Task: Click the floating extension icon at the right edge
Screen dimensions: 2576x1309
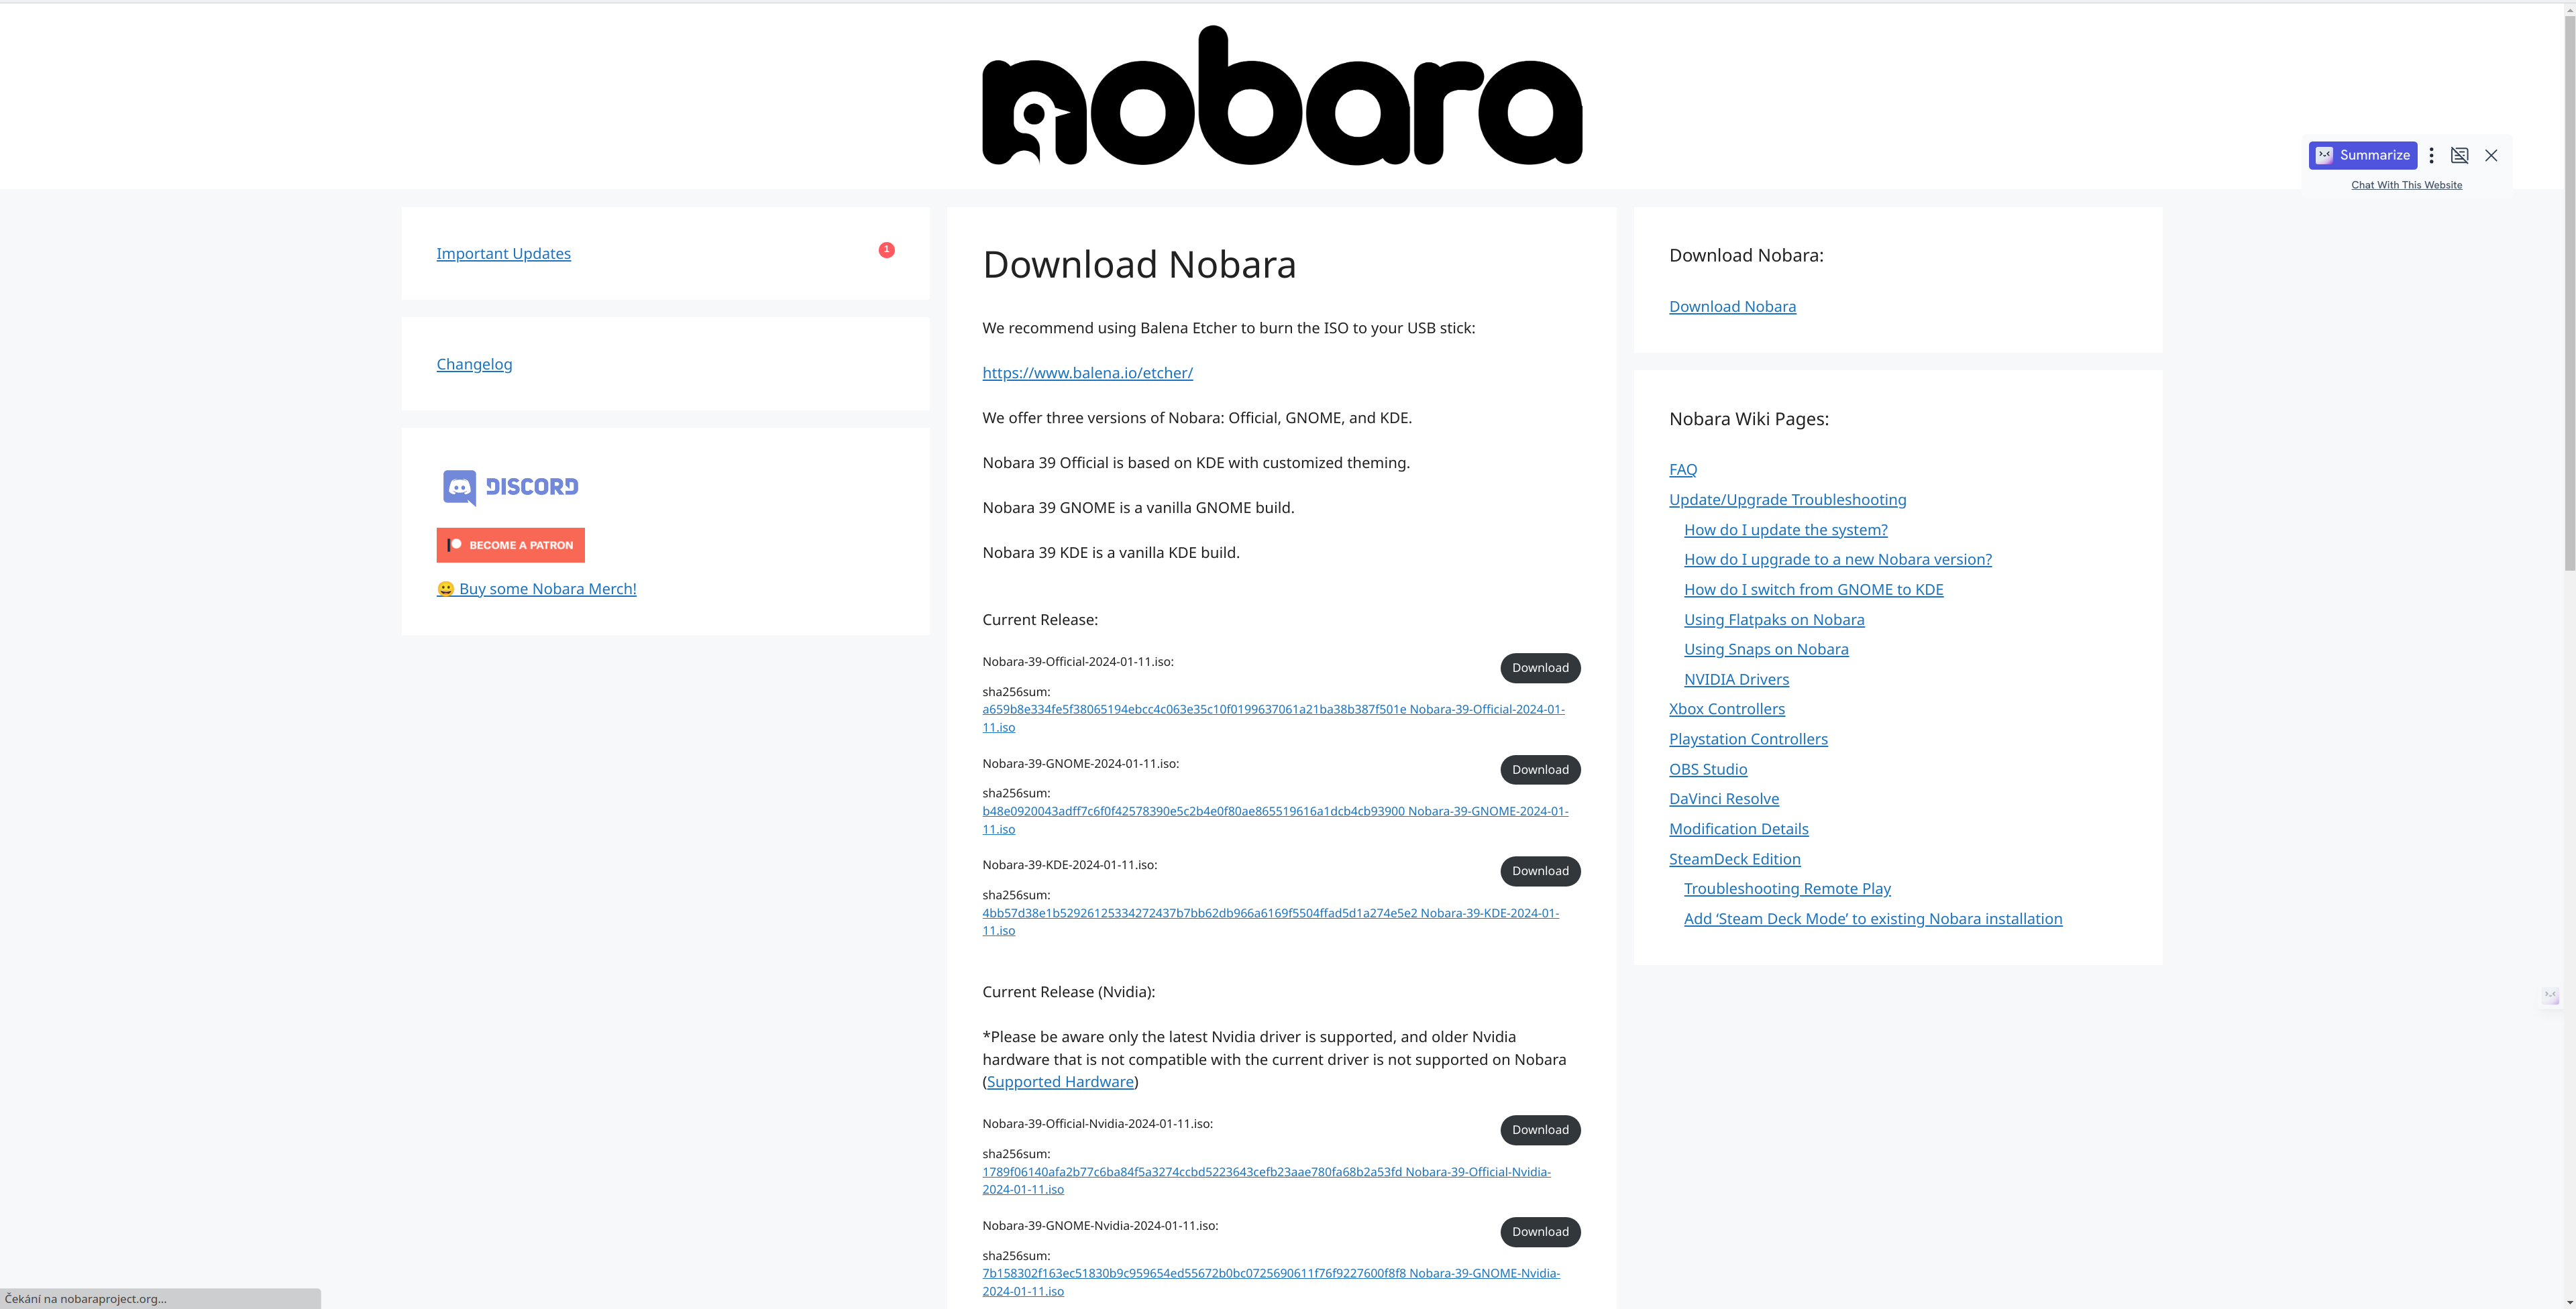Action: (x=2551, y=996)
